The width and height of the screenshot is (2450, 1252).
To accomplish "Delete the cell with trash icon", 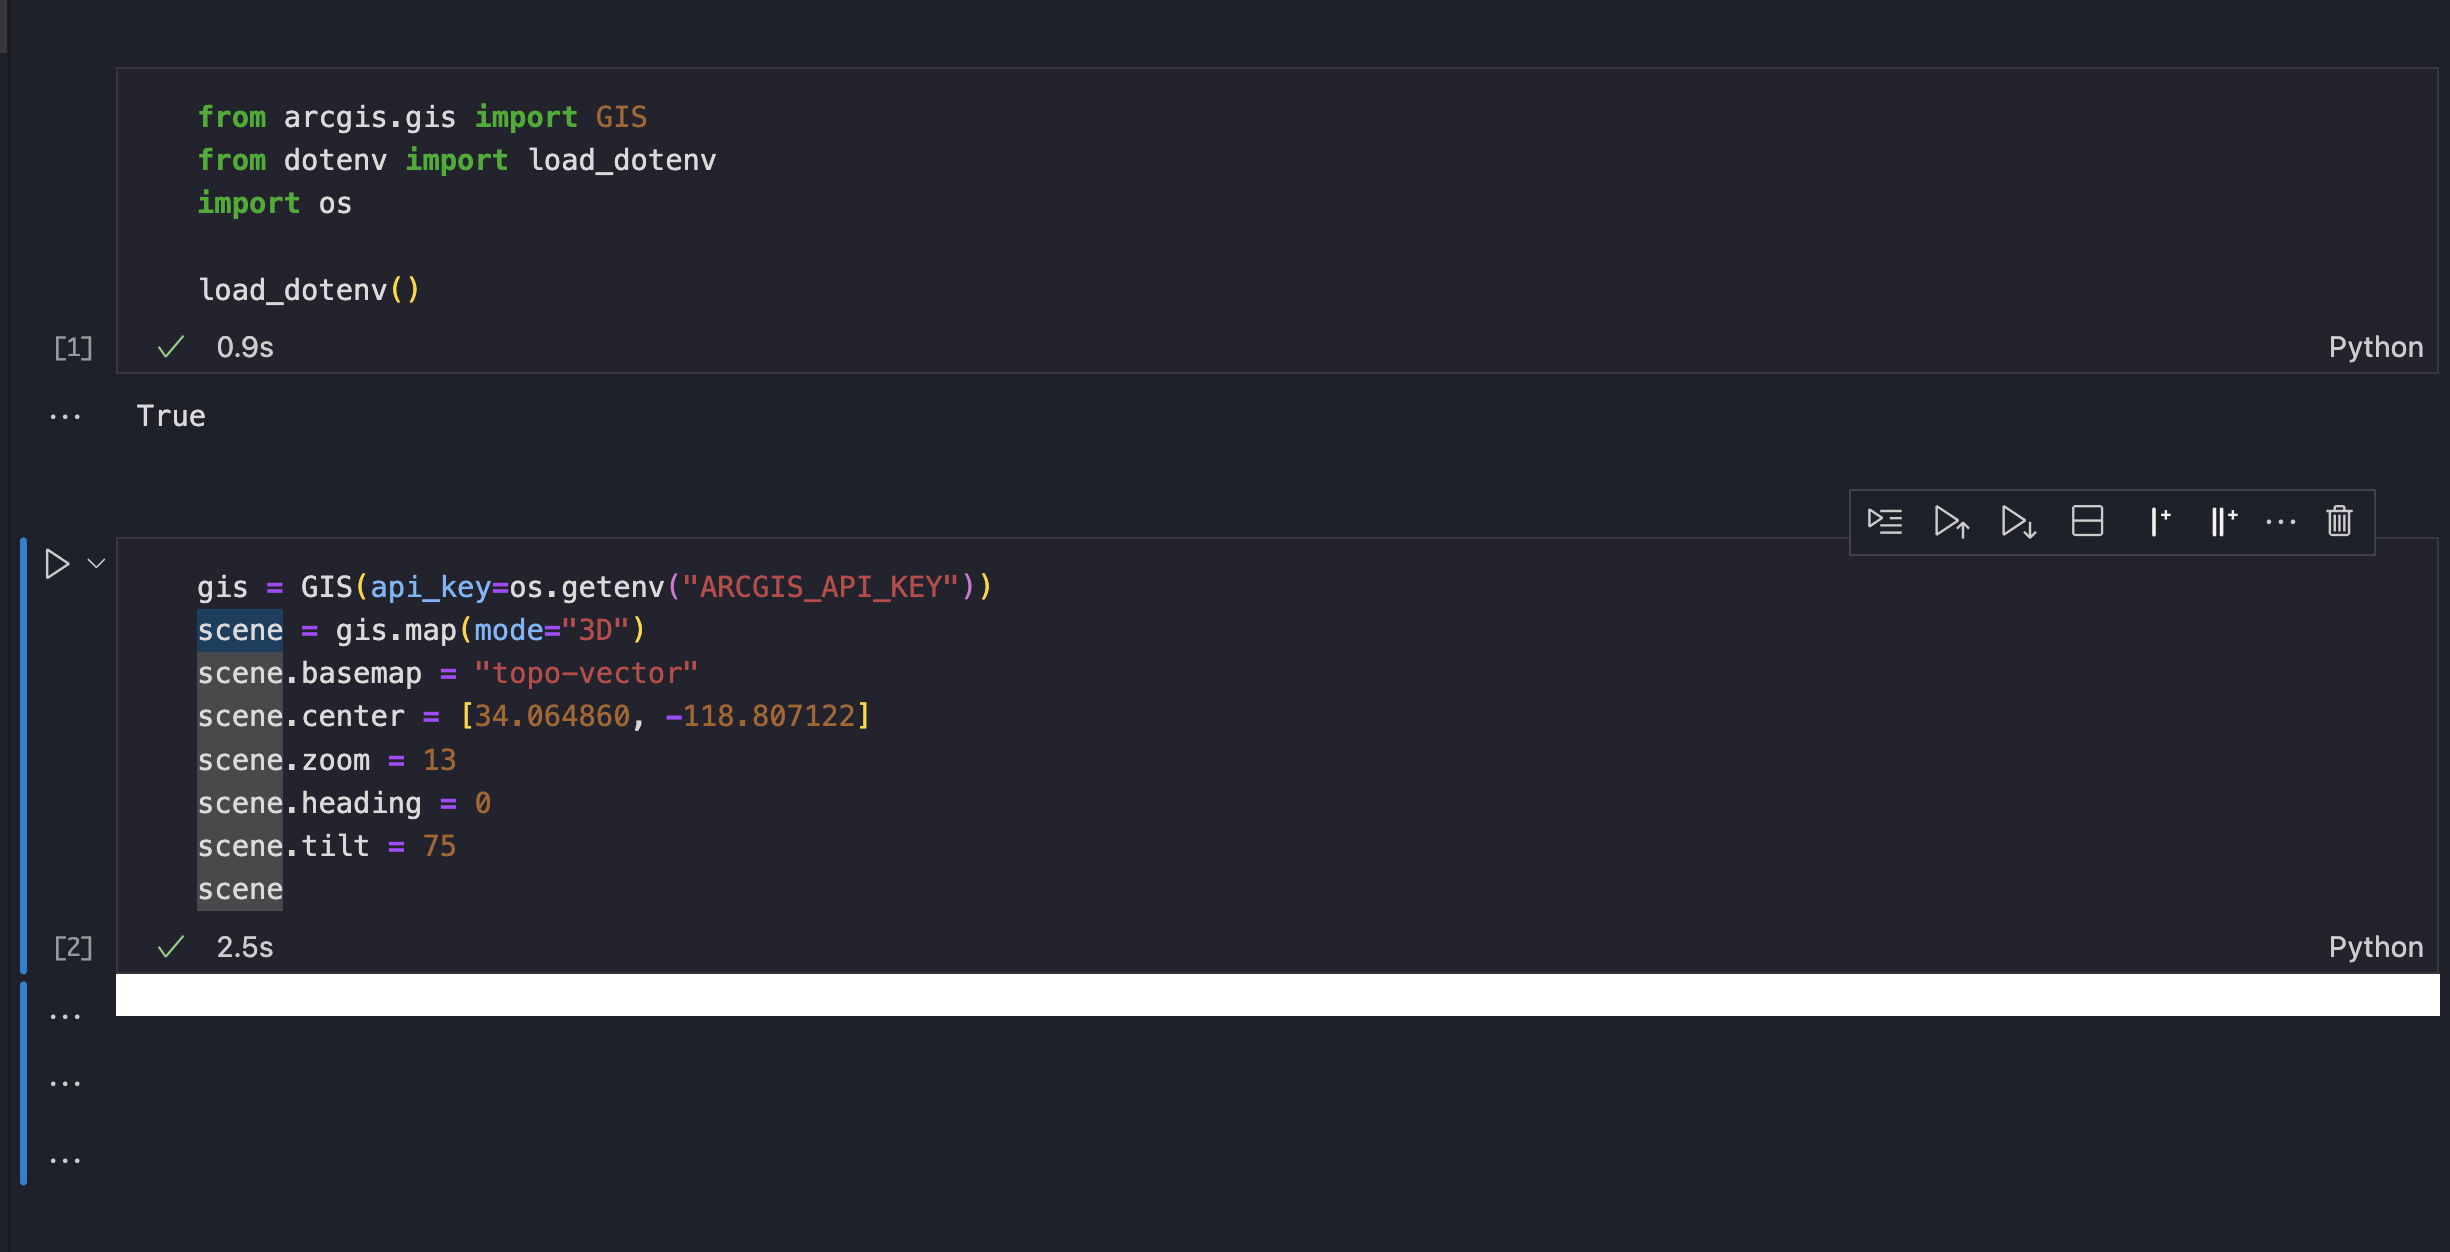I will tap(2339, 521).
